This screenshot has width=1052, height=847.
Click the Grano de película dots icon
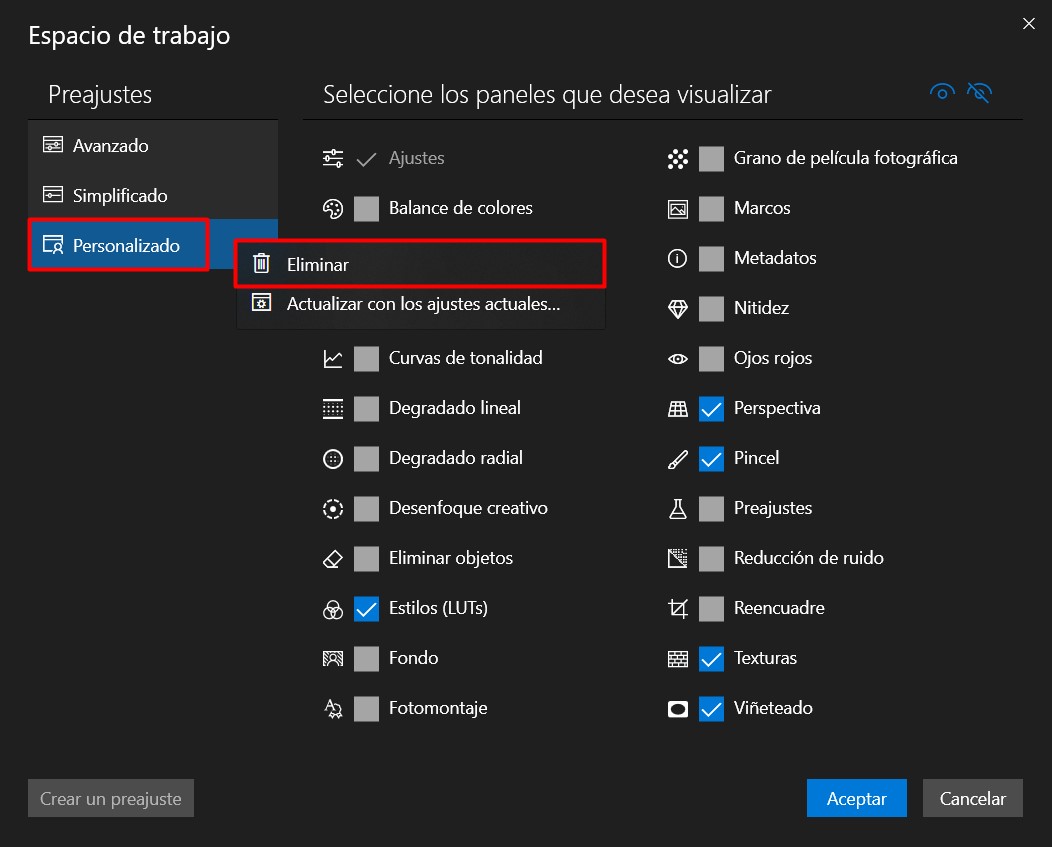click(678, 158)
